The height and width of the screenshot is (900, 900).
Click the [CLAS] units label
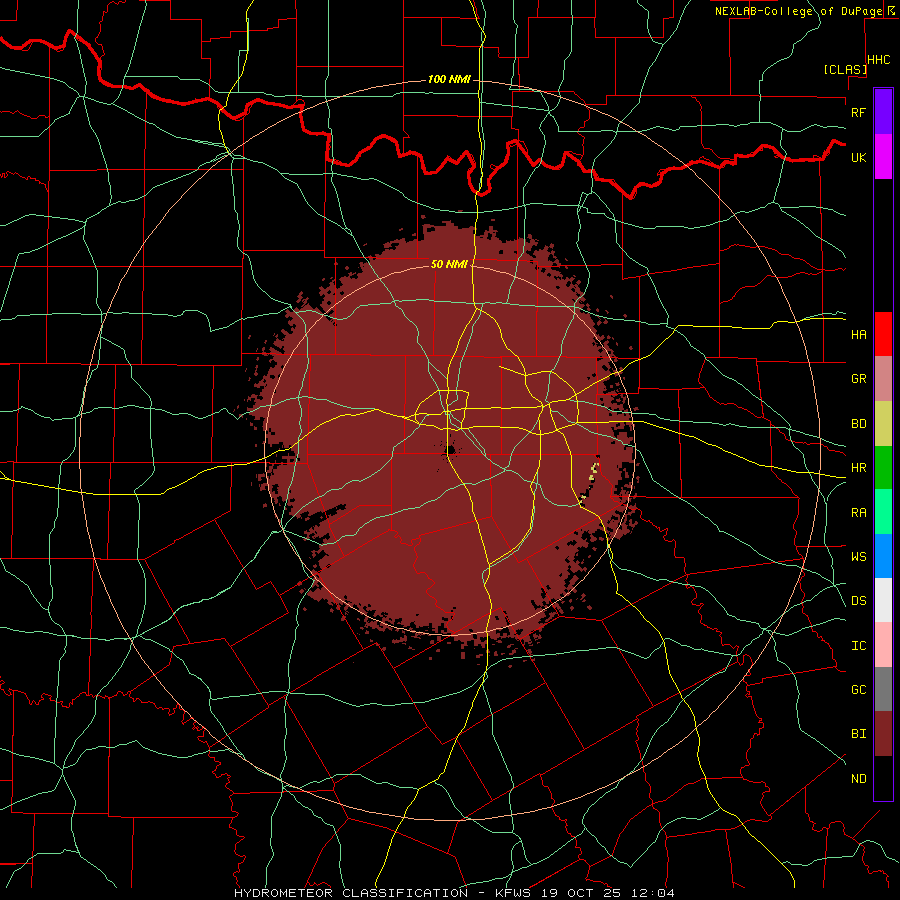tap(845, 69)
